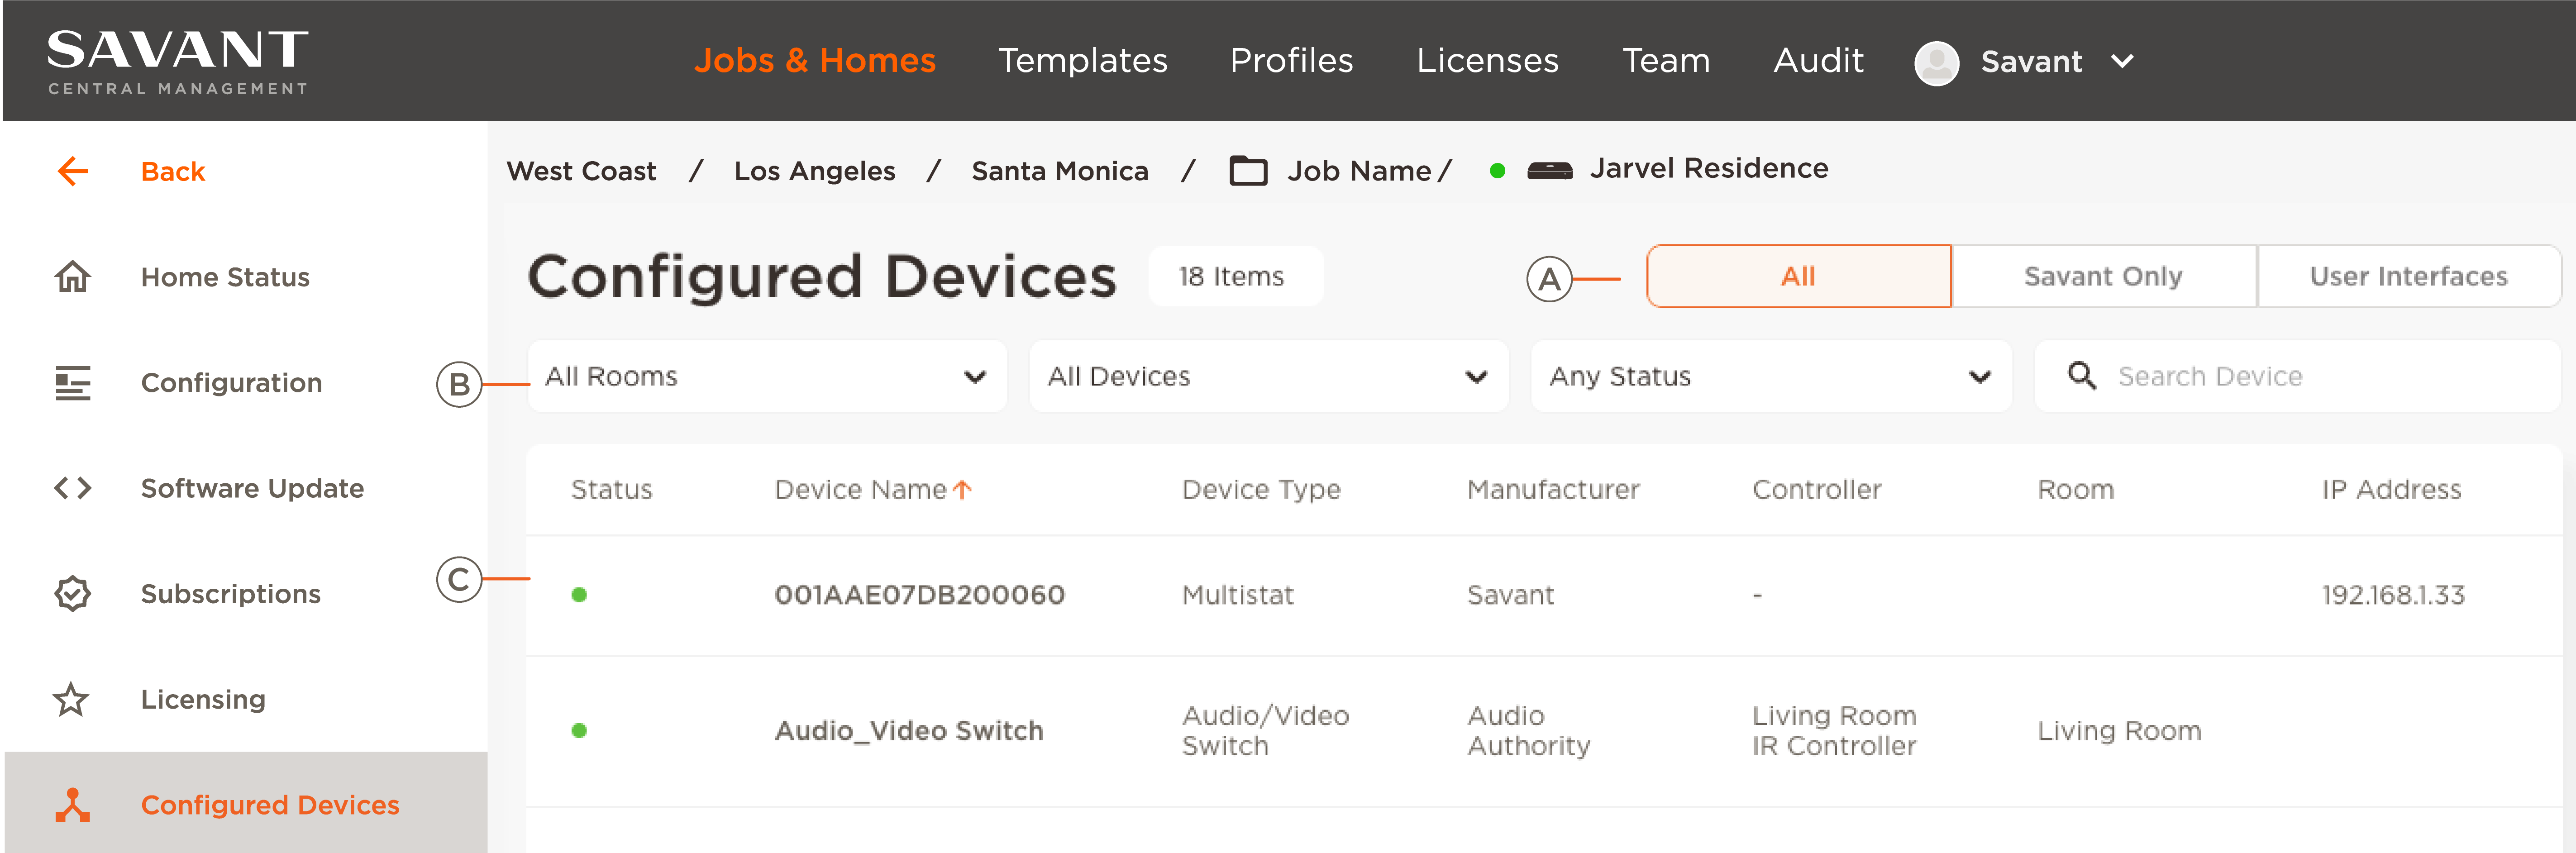Click the Home Status sidebar icon
This screenshot has height=853, width=2576.
click(72, 277)
